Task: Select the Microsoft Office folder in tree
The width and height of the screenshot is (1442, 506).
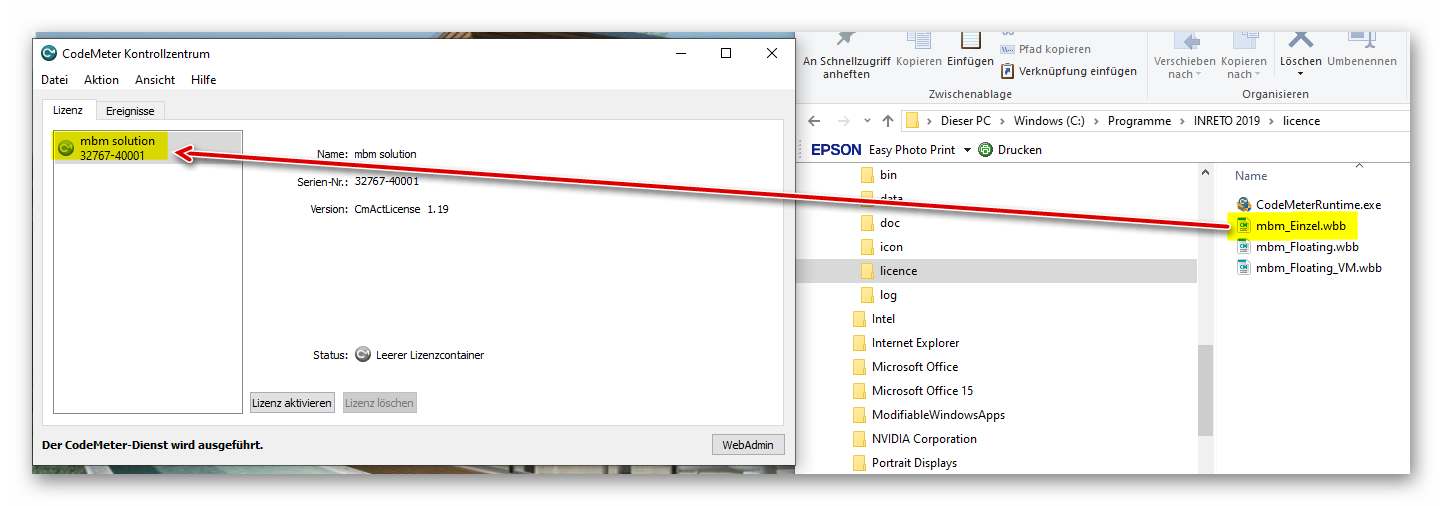Action: click(914, 367)
